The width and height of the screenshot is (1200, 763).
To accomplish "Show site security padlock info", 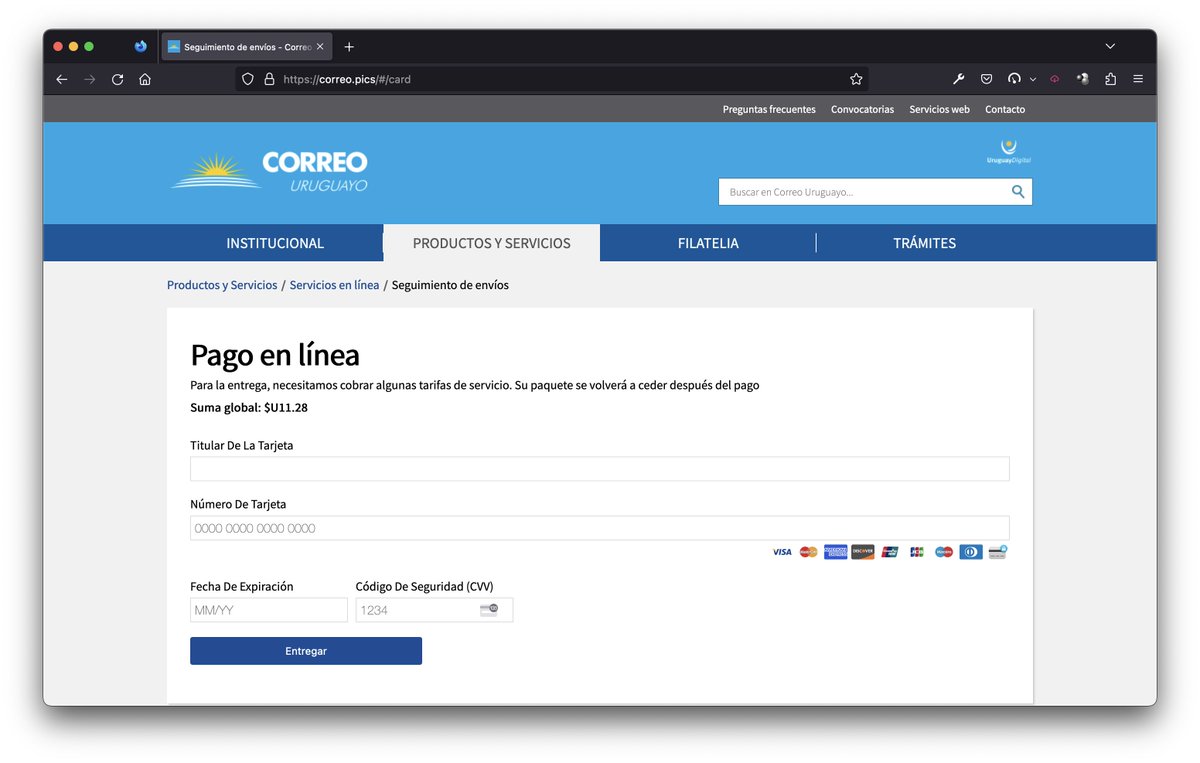I will pyautogui.click(x=269, y=79).
